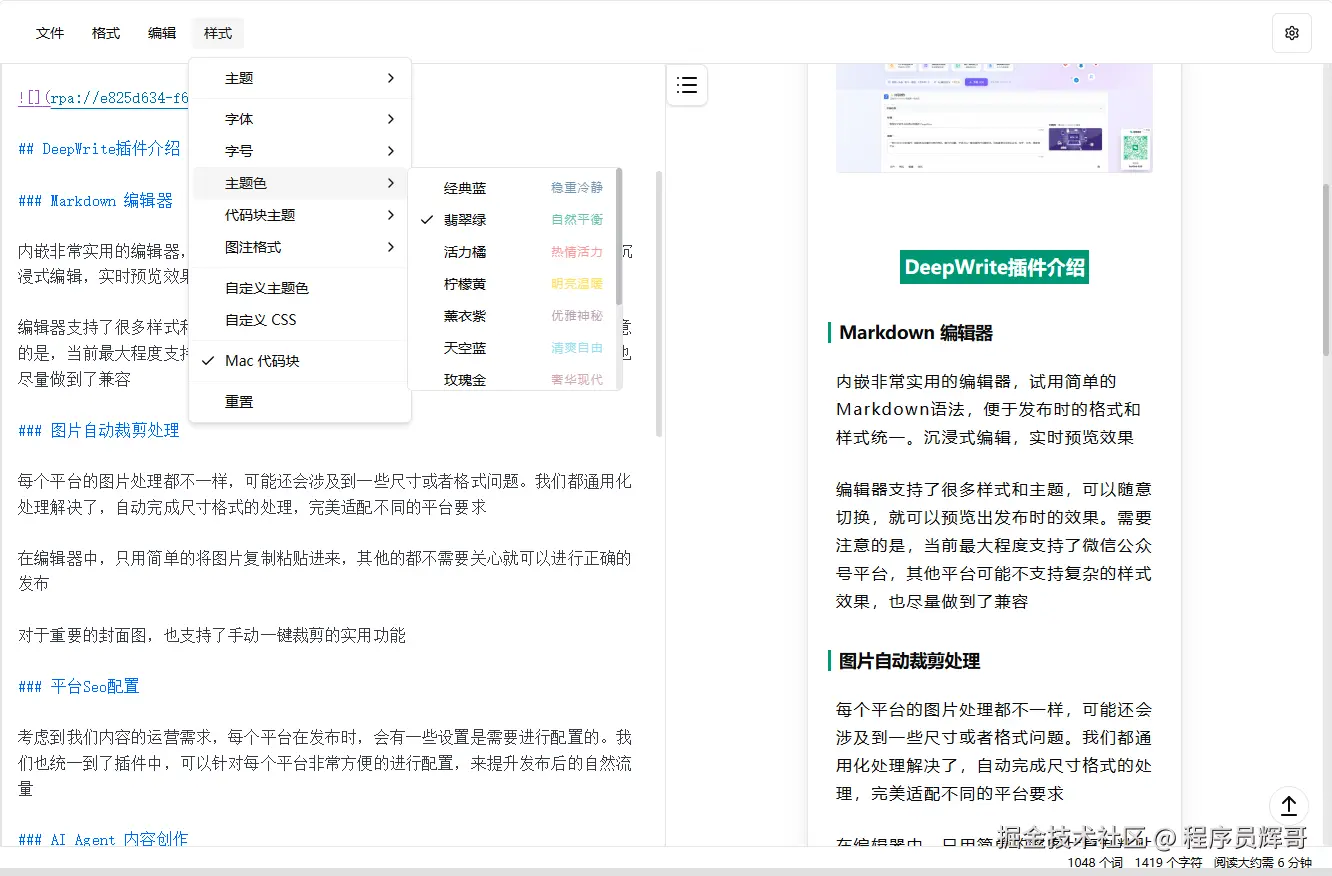The width and height of the screenshot is (1332, 876).
Task: Click the theme color list scrollbar
Action: pos(619,237)
